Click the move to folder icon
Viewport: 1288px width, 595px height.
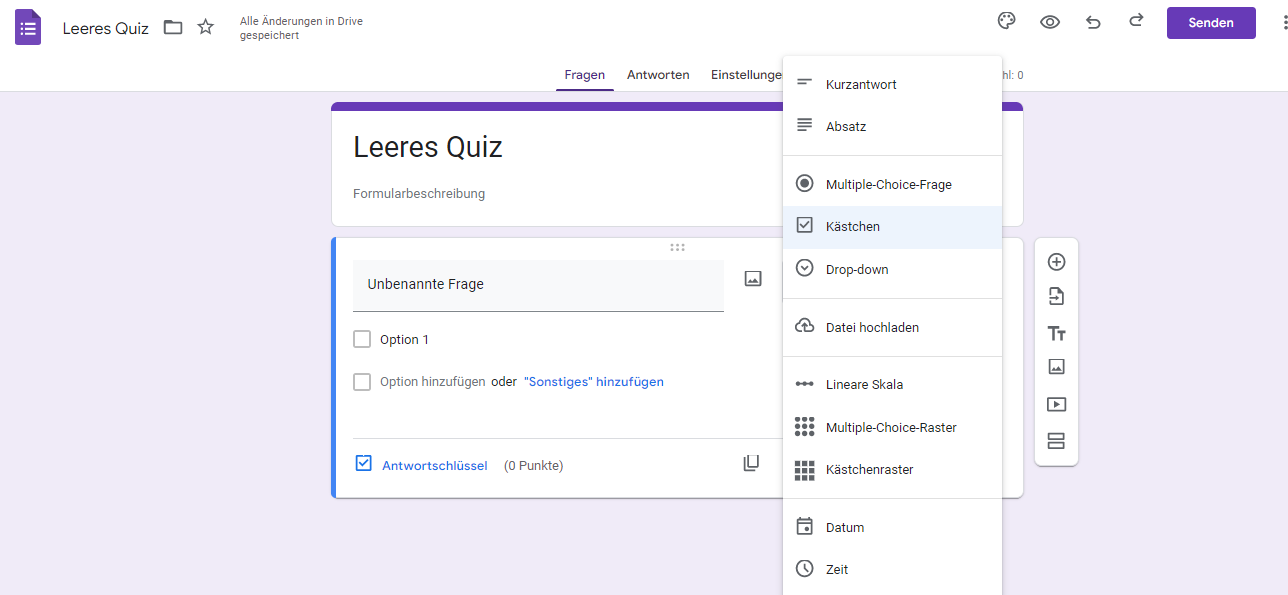pos(173,27)
